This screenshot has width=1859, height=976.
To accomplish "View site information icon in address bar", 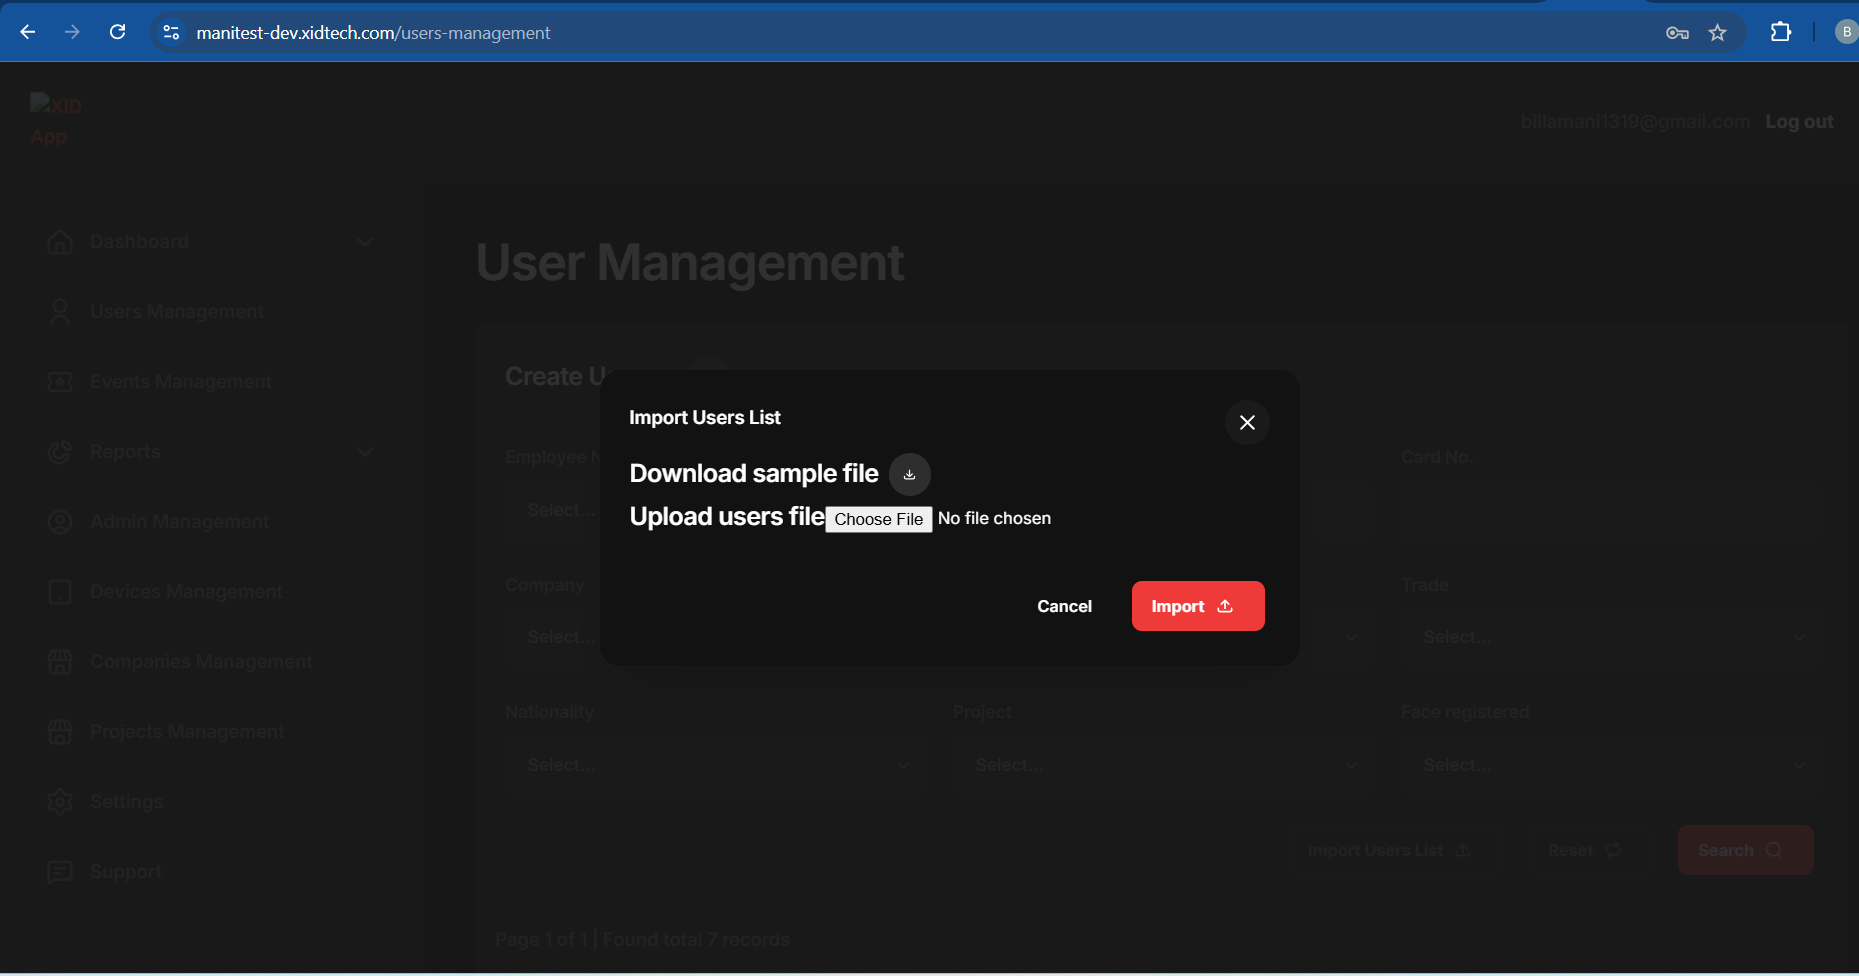I will click(x=172, y=33).
